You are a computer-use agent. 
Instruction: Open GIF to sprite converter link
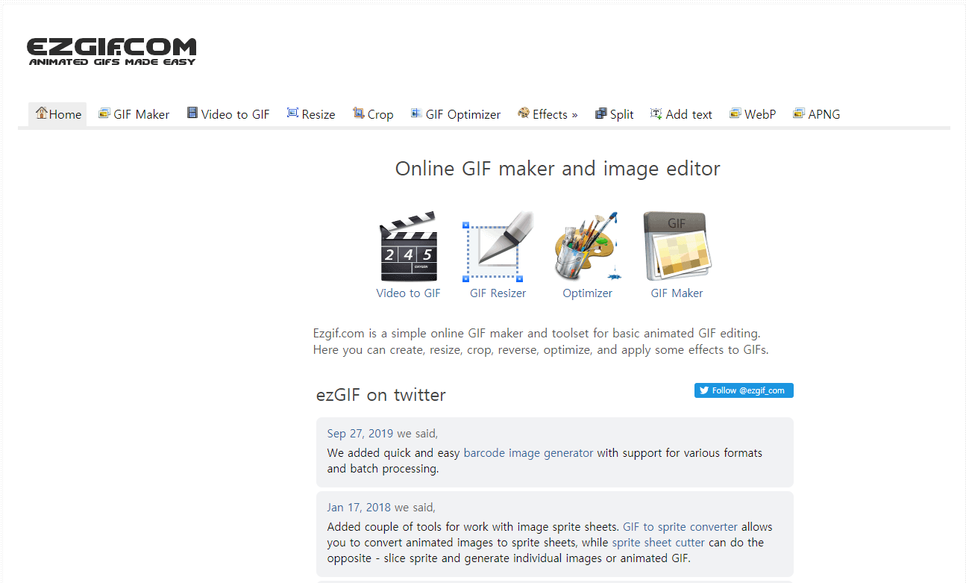click(680, 527)
